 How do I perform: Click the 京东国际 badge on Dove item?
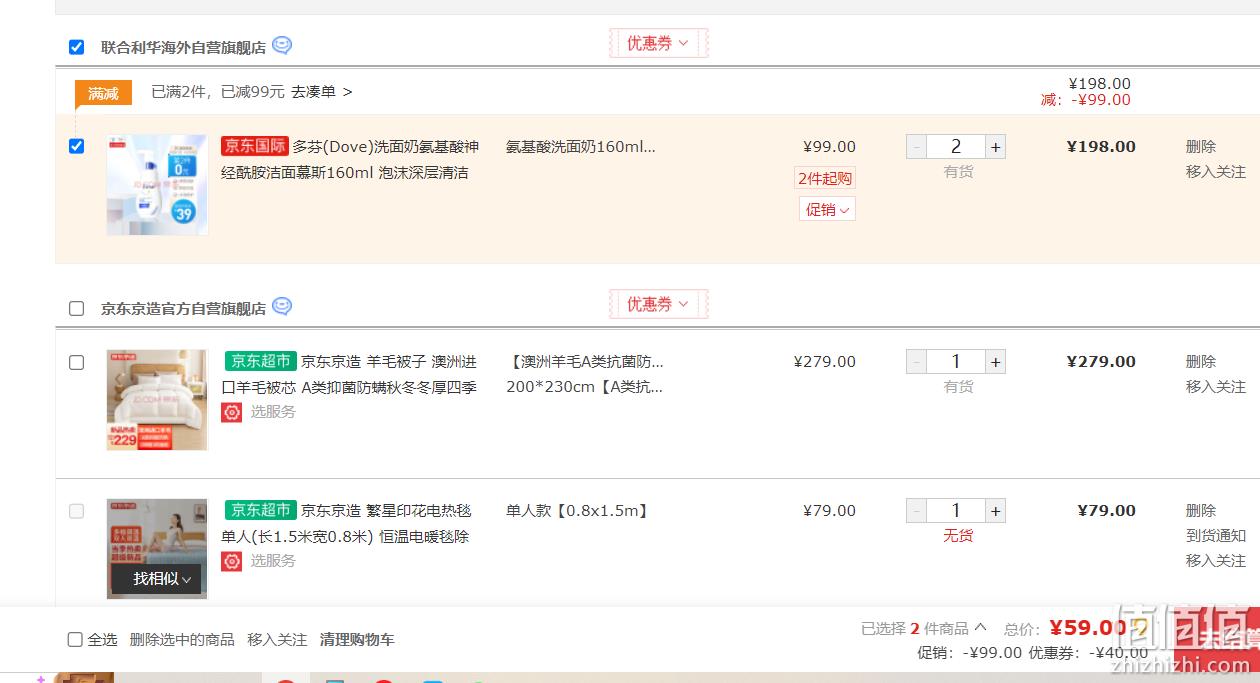point(255,146)
